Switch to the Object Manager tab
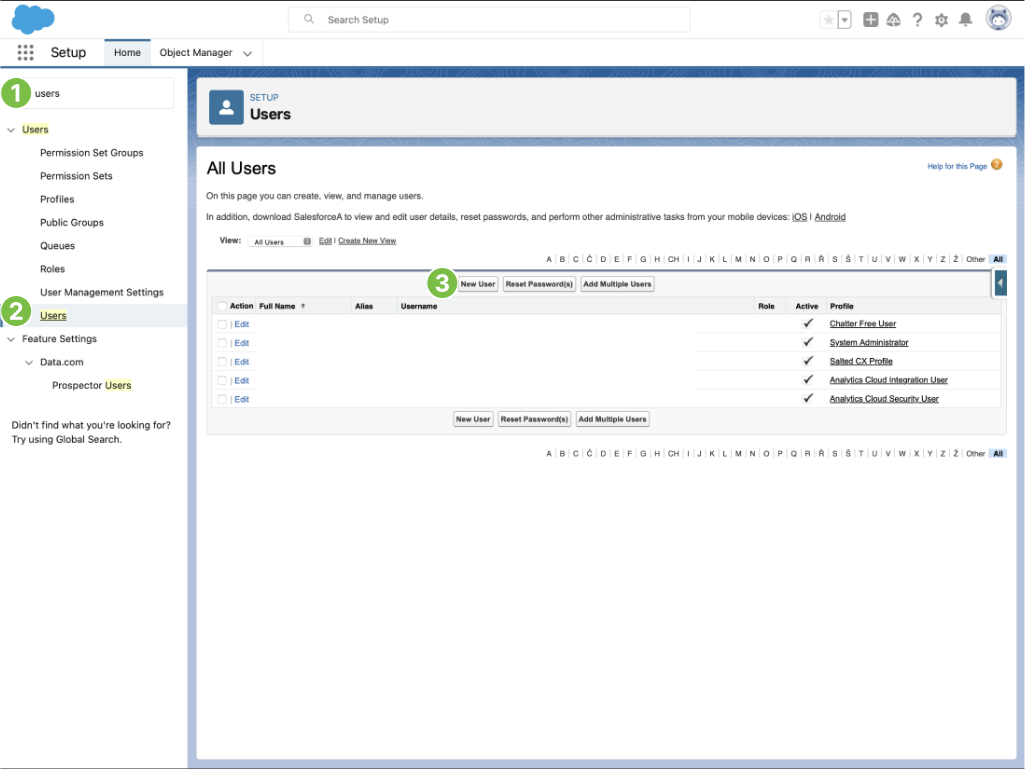The height and width of the screenshot is (769, 1025). [196, 53]
